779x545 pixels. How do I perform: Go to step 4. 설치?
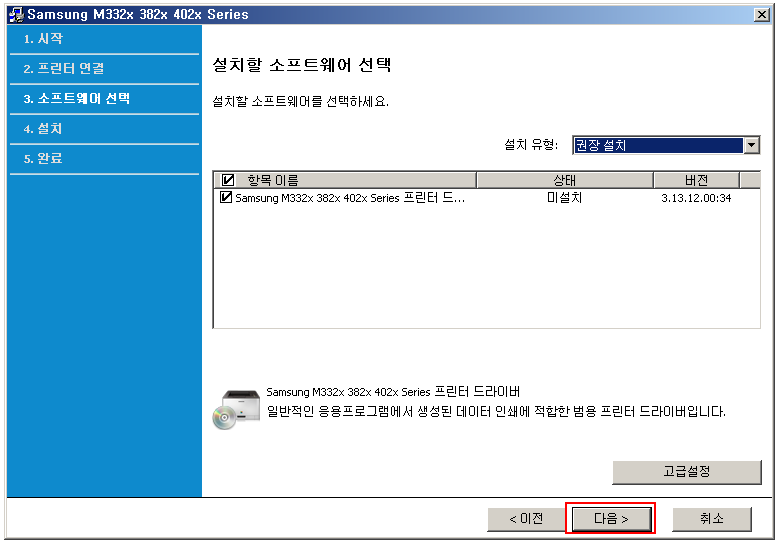tap(43, 129)
